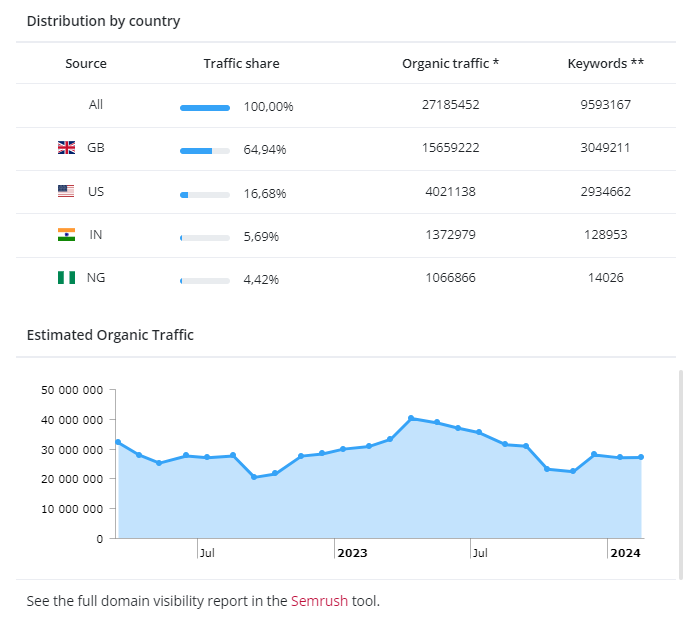Select the 4021138 organic traffic value
The height and width of the screenshot is (619, 690).
click(x=451, y=191)
